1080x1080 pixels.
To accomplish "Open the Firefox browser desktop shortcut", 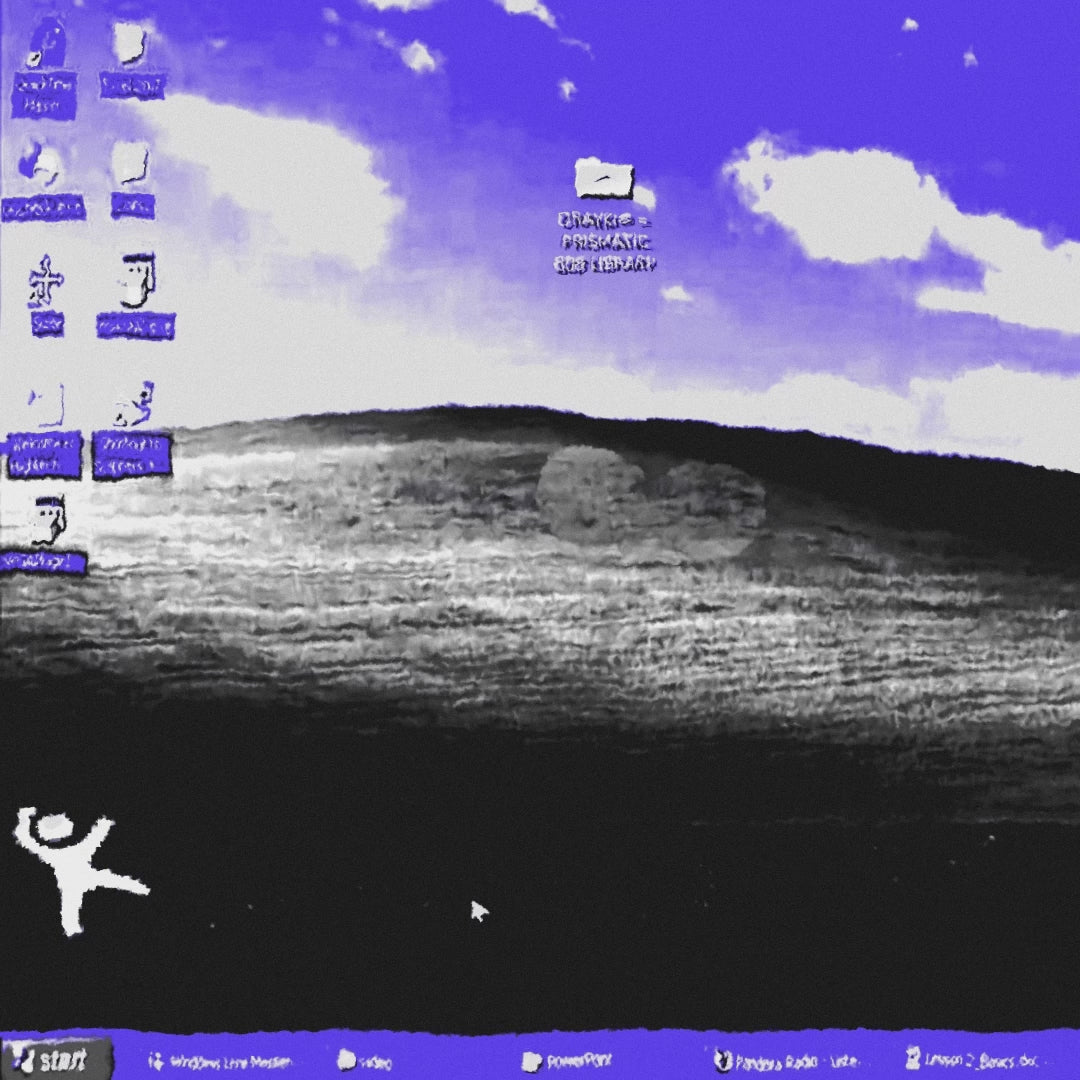I will tap(42, 165).
